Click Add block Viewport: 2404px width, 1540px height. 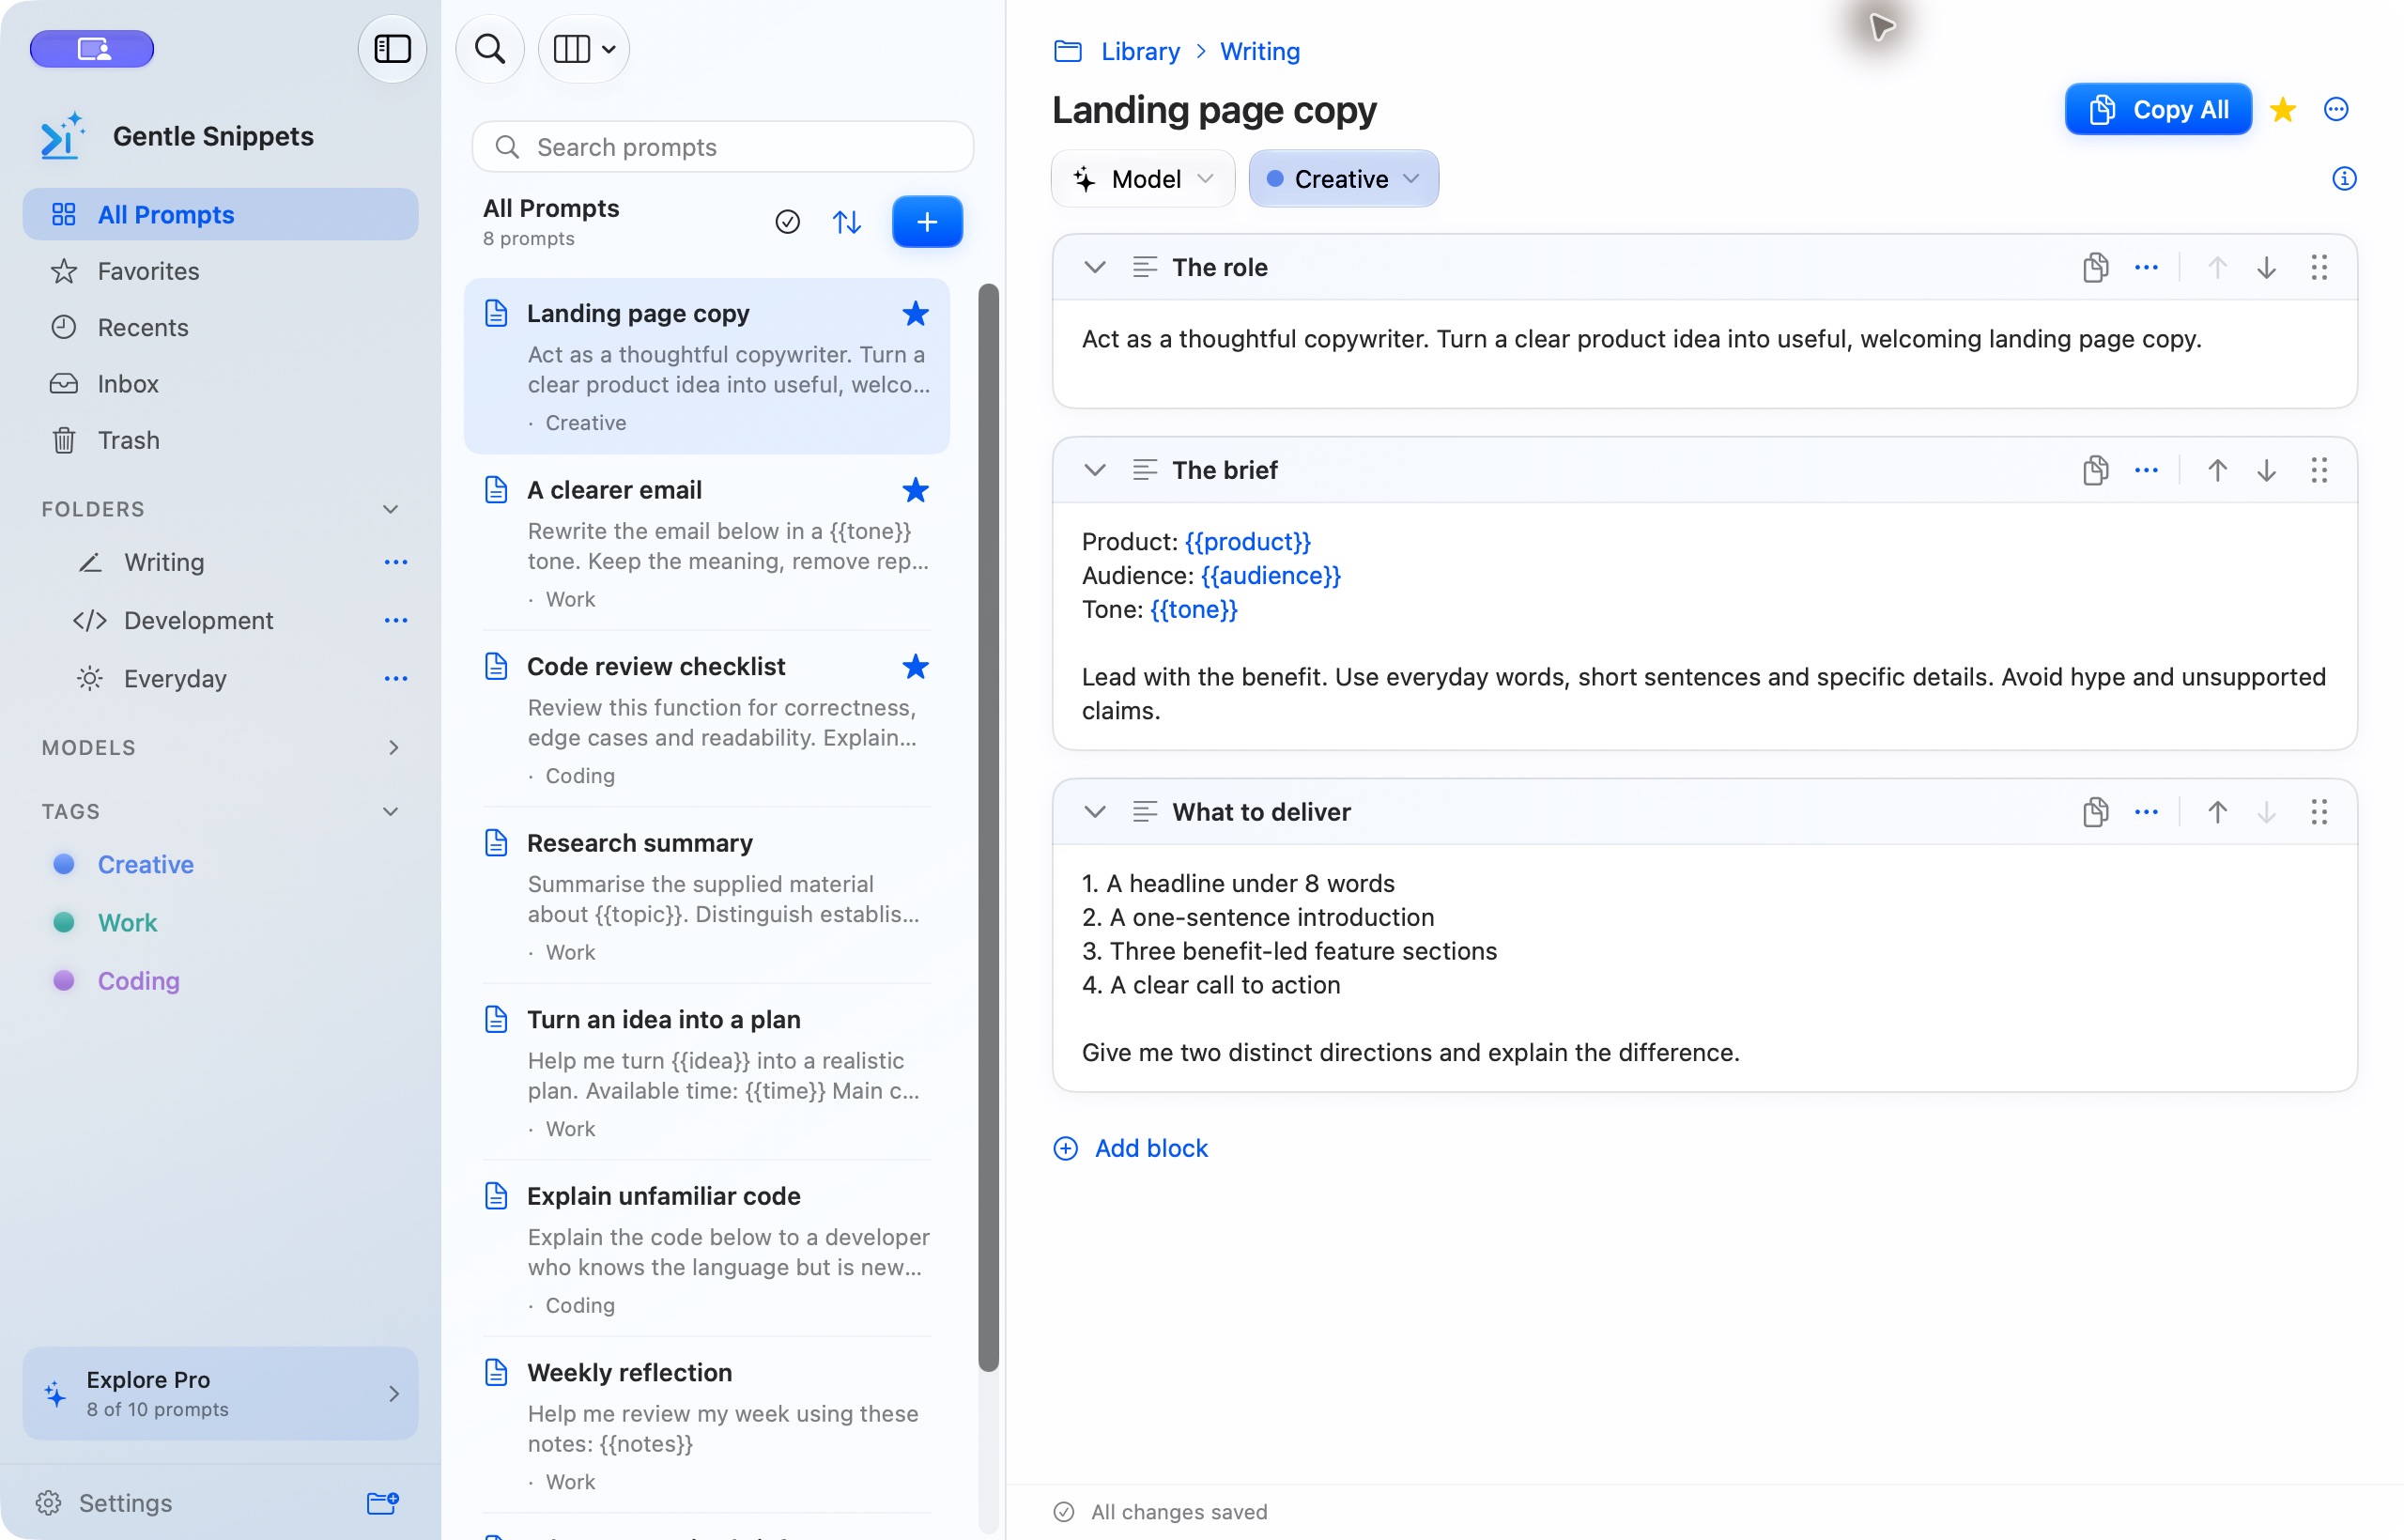1131,1148
